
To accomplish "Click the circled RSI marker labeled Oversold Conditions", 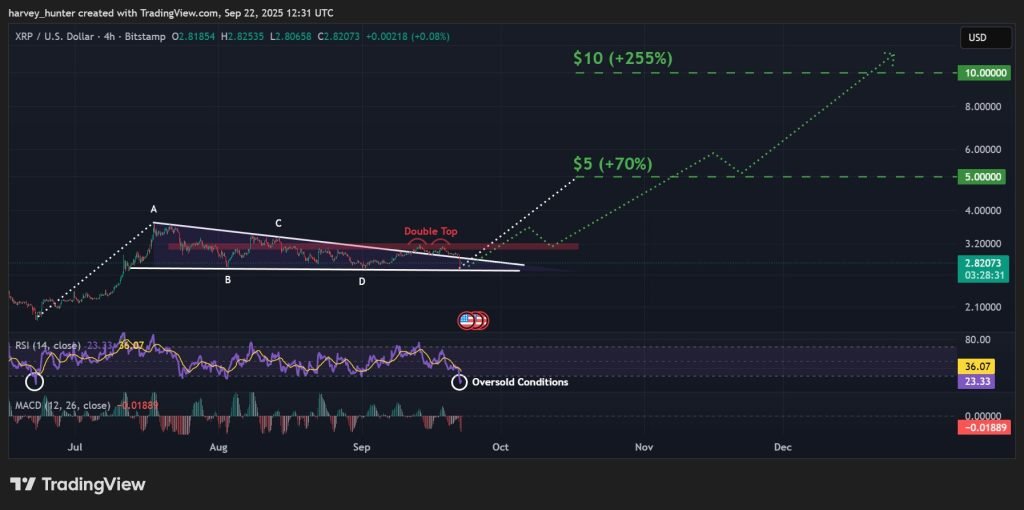I will (459, 381).
